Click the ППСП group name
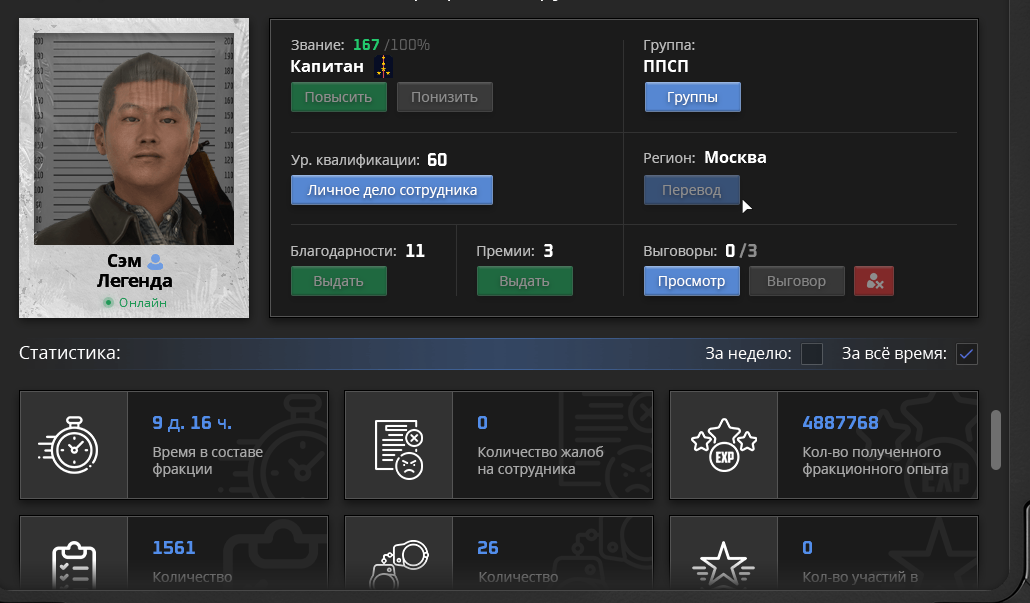Viewport: 1030px width, 603px height. pyautogui.click(x=666, y=66)
